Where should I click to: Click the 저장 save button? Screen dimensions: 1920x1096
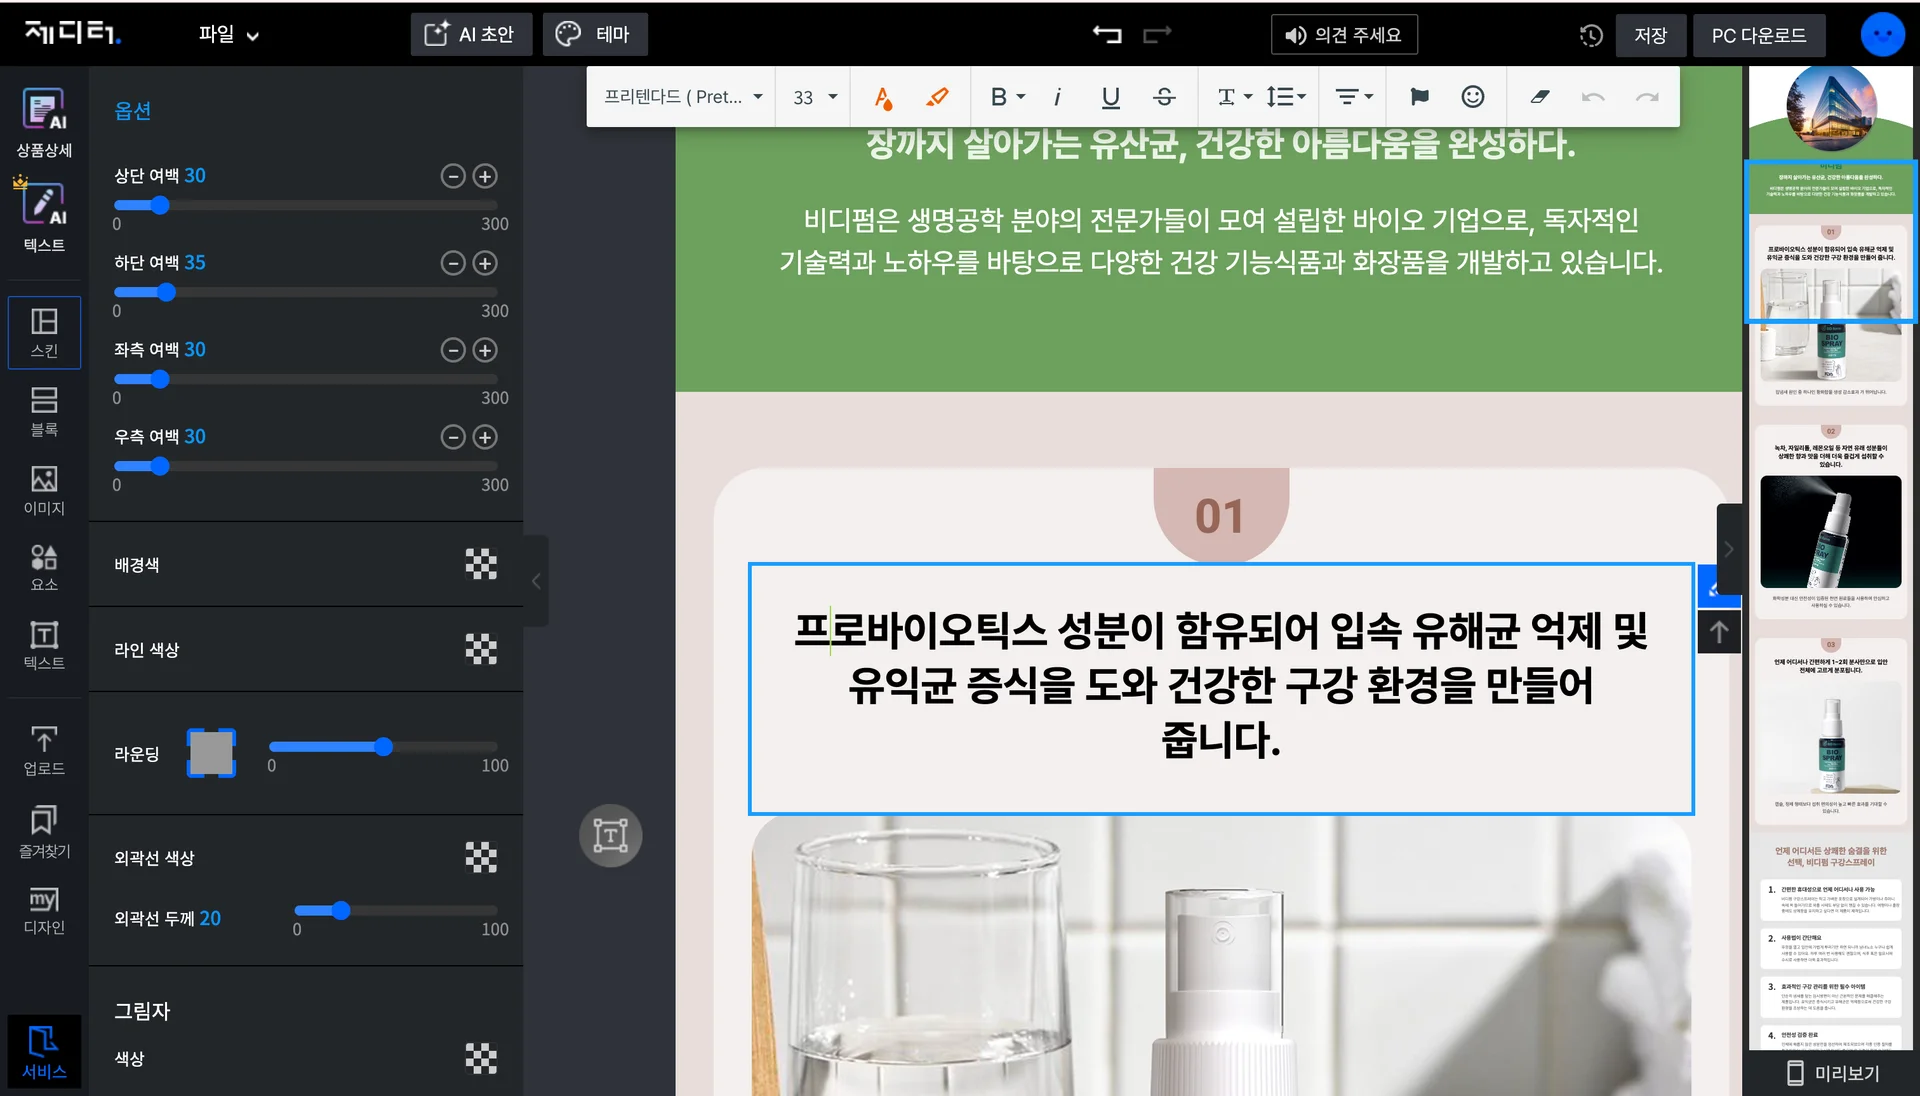coord(1650,36)
